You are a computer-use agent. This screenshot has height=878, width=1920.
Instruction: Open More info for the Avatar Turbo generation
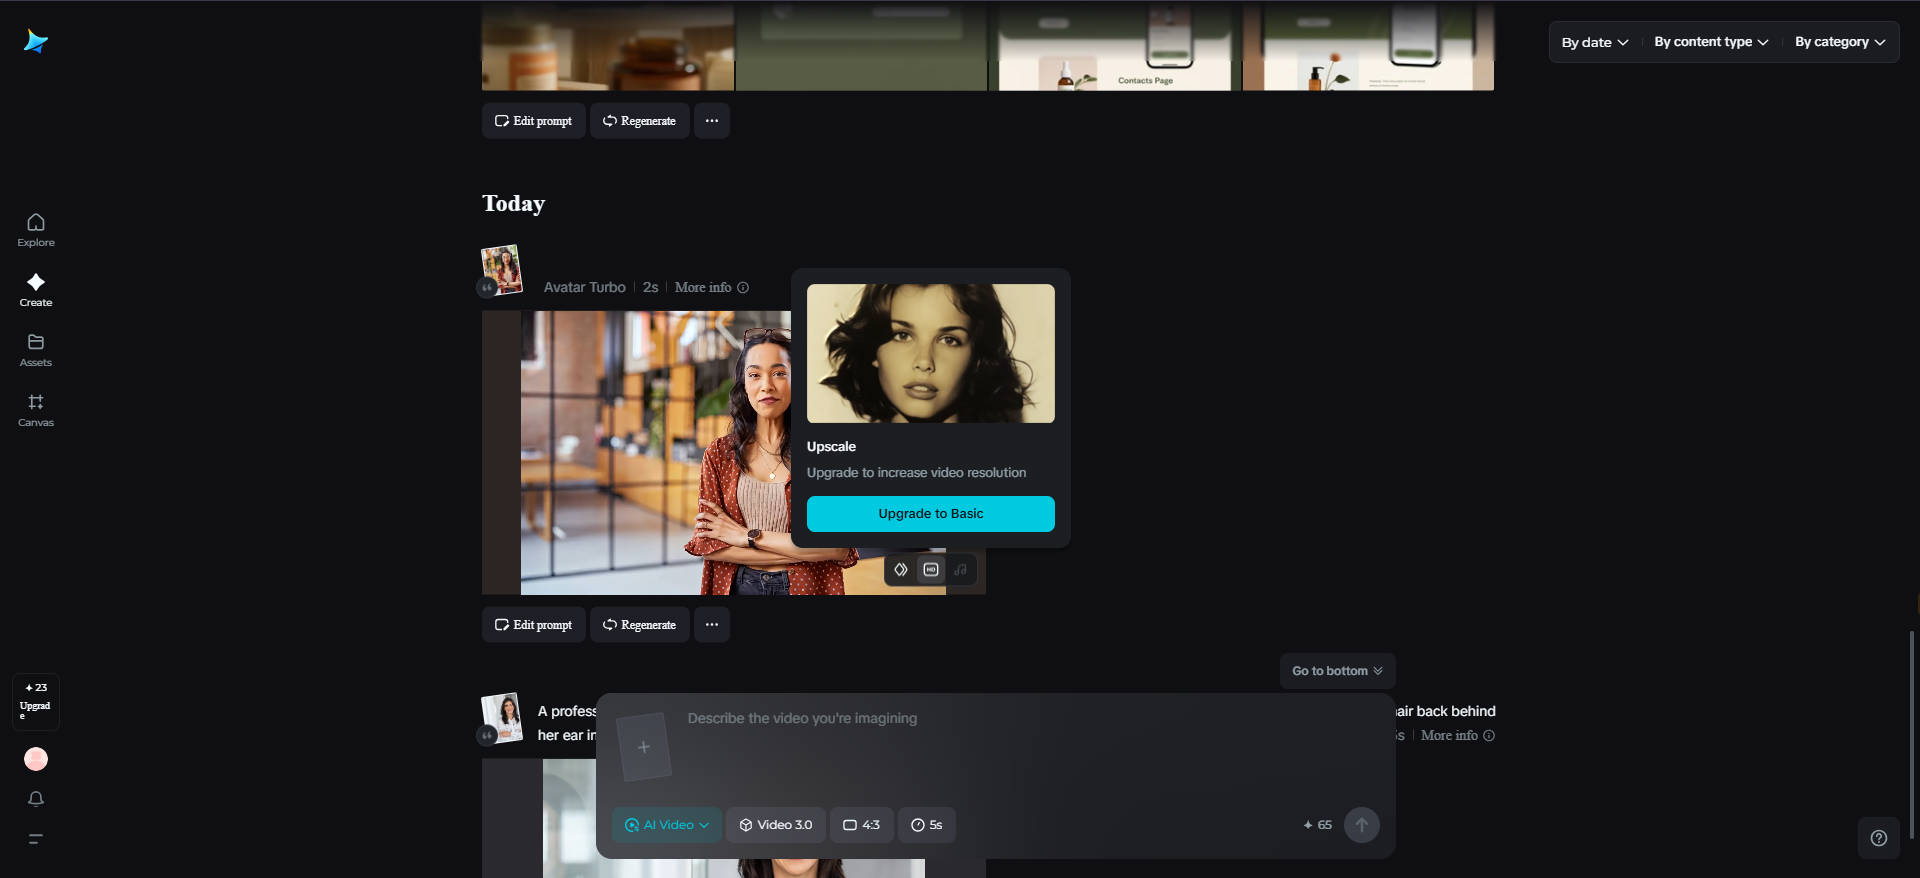[711, 288]
